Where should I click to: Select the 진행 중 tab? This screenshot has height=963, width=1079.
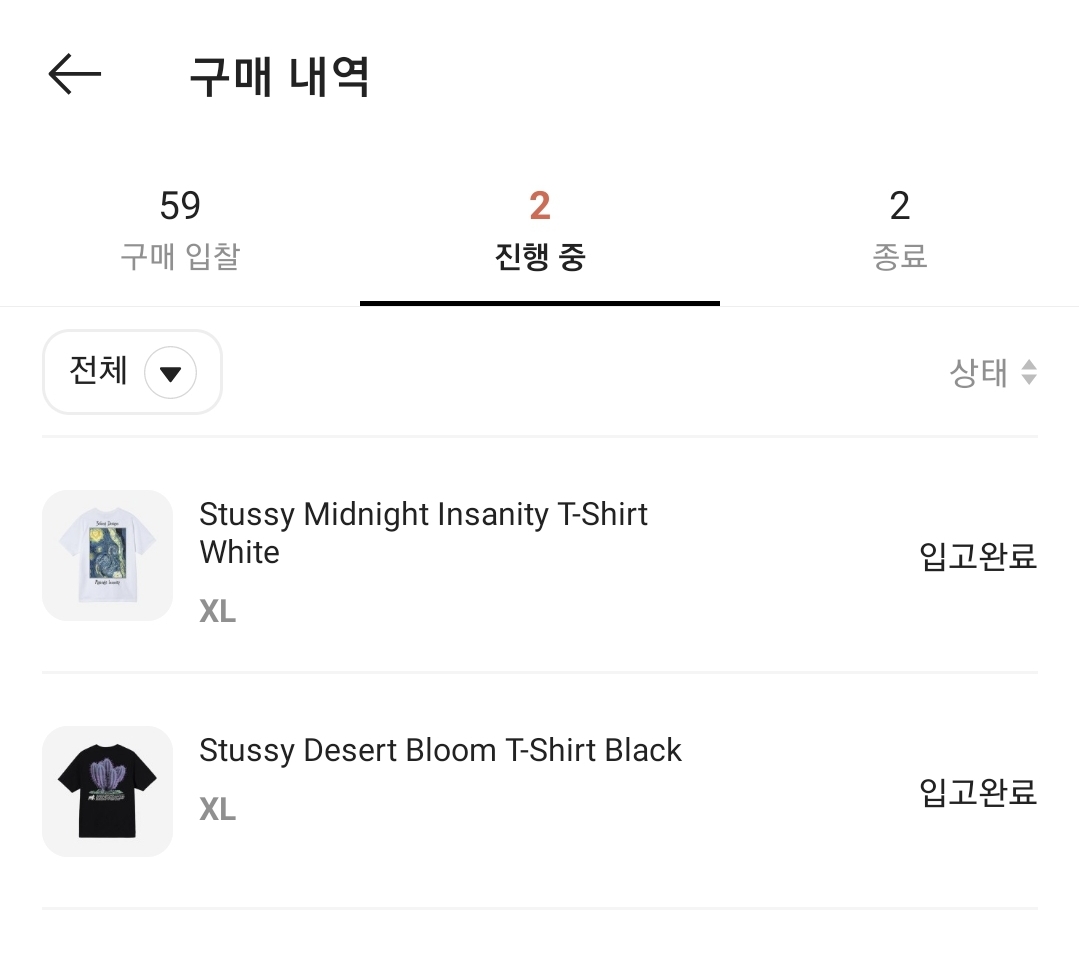click(x=540, y=230)
